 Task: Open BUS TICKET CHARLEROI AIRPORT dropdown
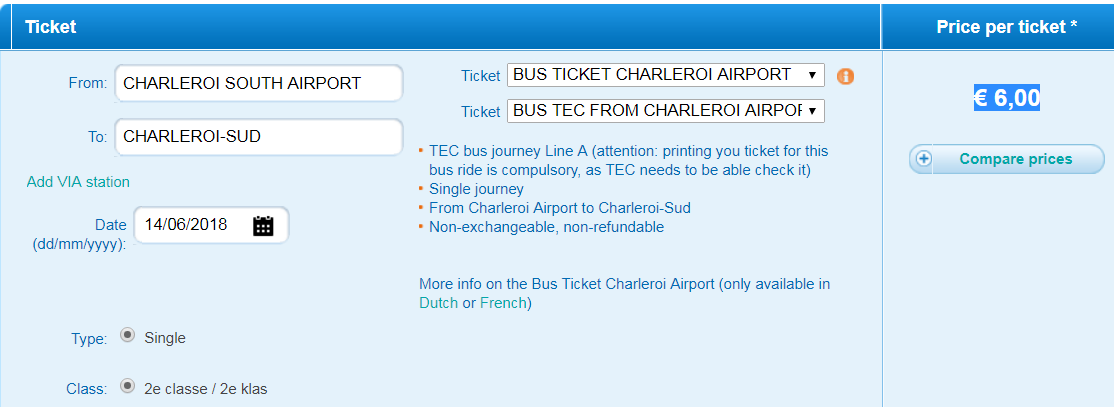[x=666, y=75]
